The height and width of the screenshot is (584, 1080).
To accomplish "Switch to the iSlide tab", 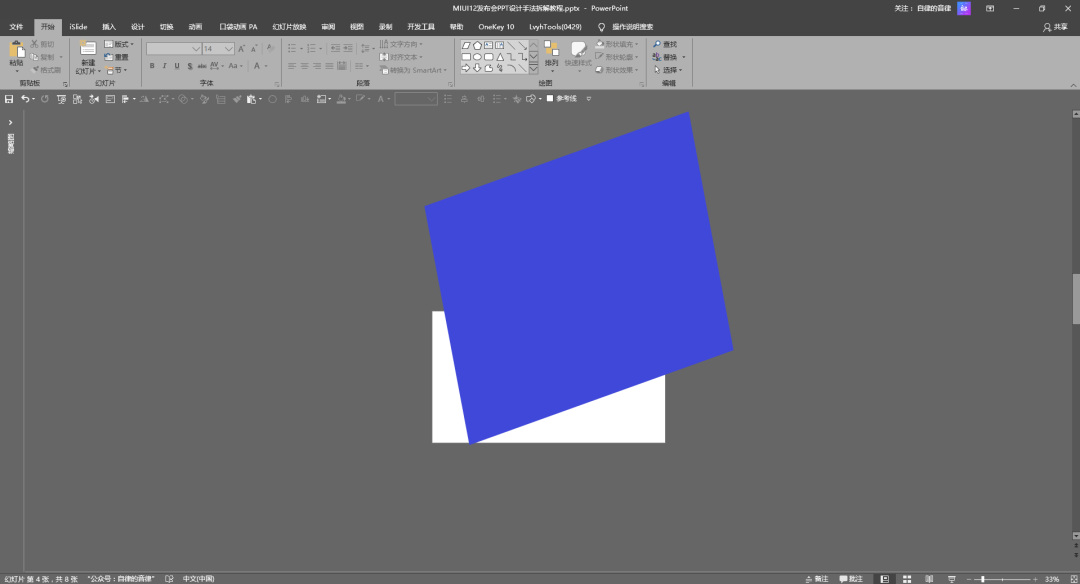I will pyautogui.click(x=78, y=27).
